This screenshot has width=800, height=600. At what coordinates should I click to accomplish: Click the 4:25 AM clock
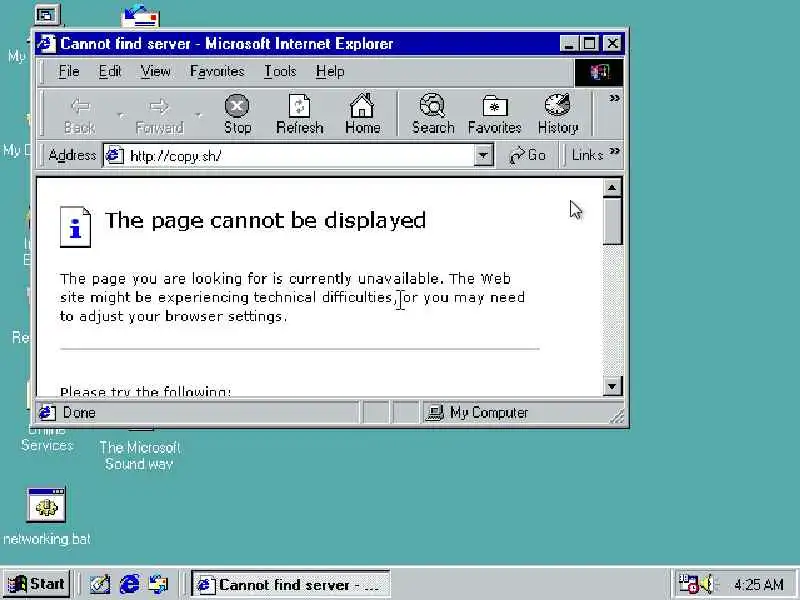[x=758, y=584]
